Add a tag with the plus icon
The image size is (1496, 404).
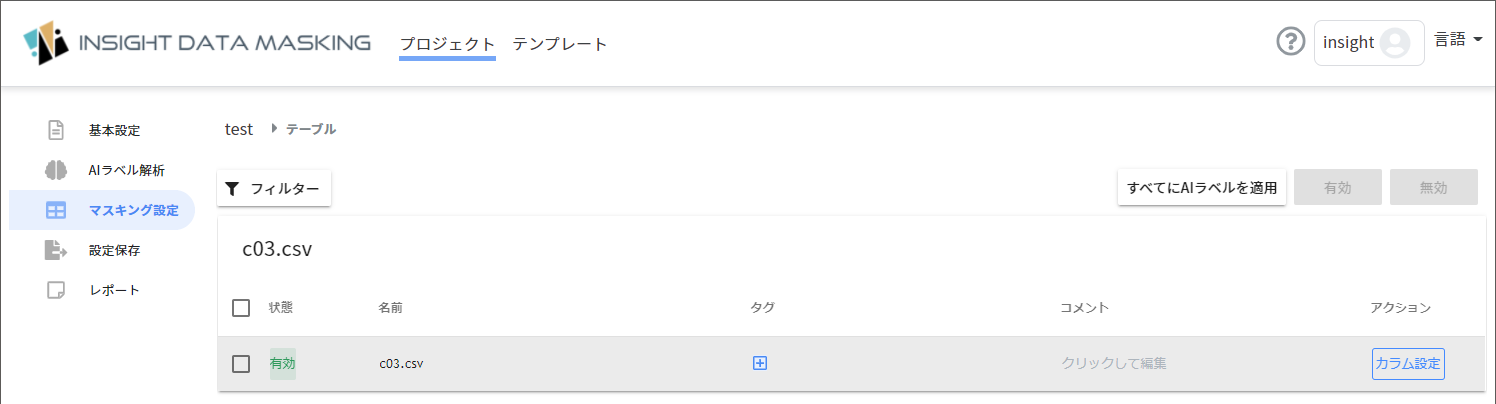tap(759, 363)
